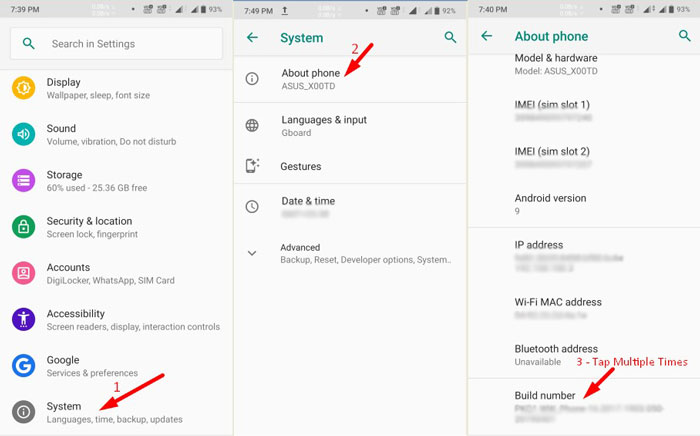Tap About phone info icon
Viewport: 700px width, 436px height.
click(252, 79)
